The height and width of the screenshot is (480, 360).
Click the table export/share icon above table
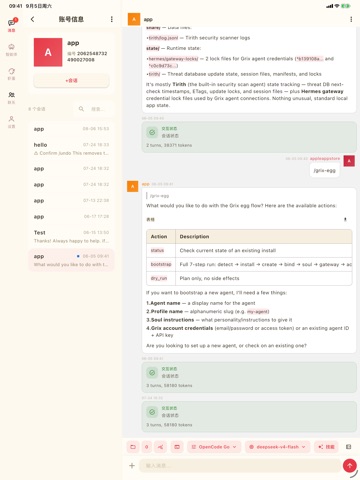coord(345,219)
